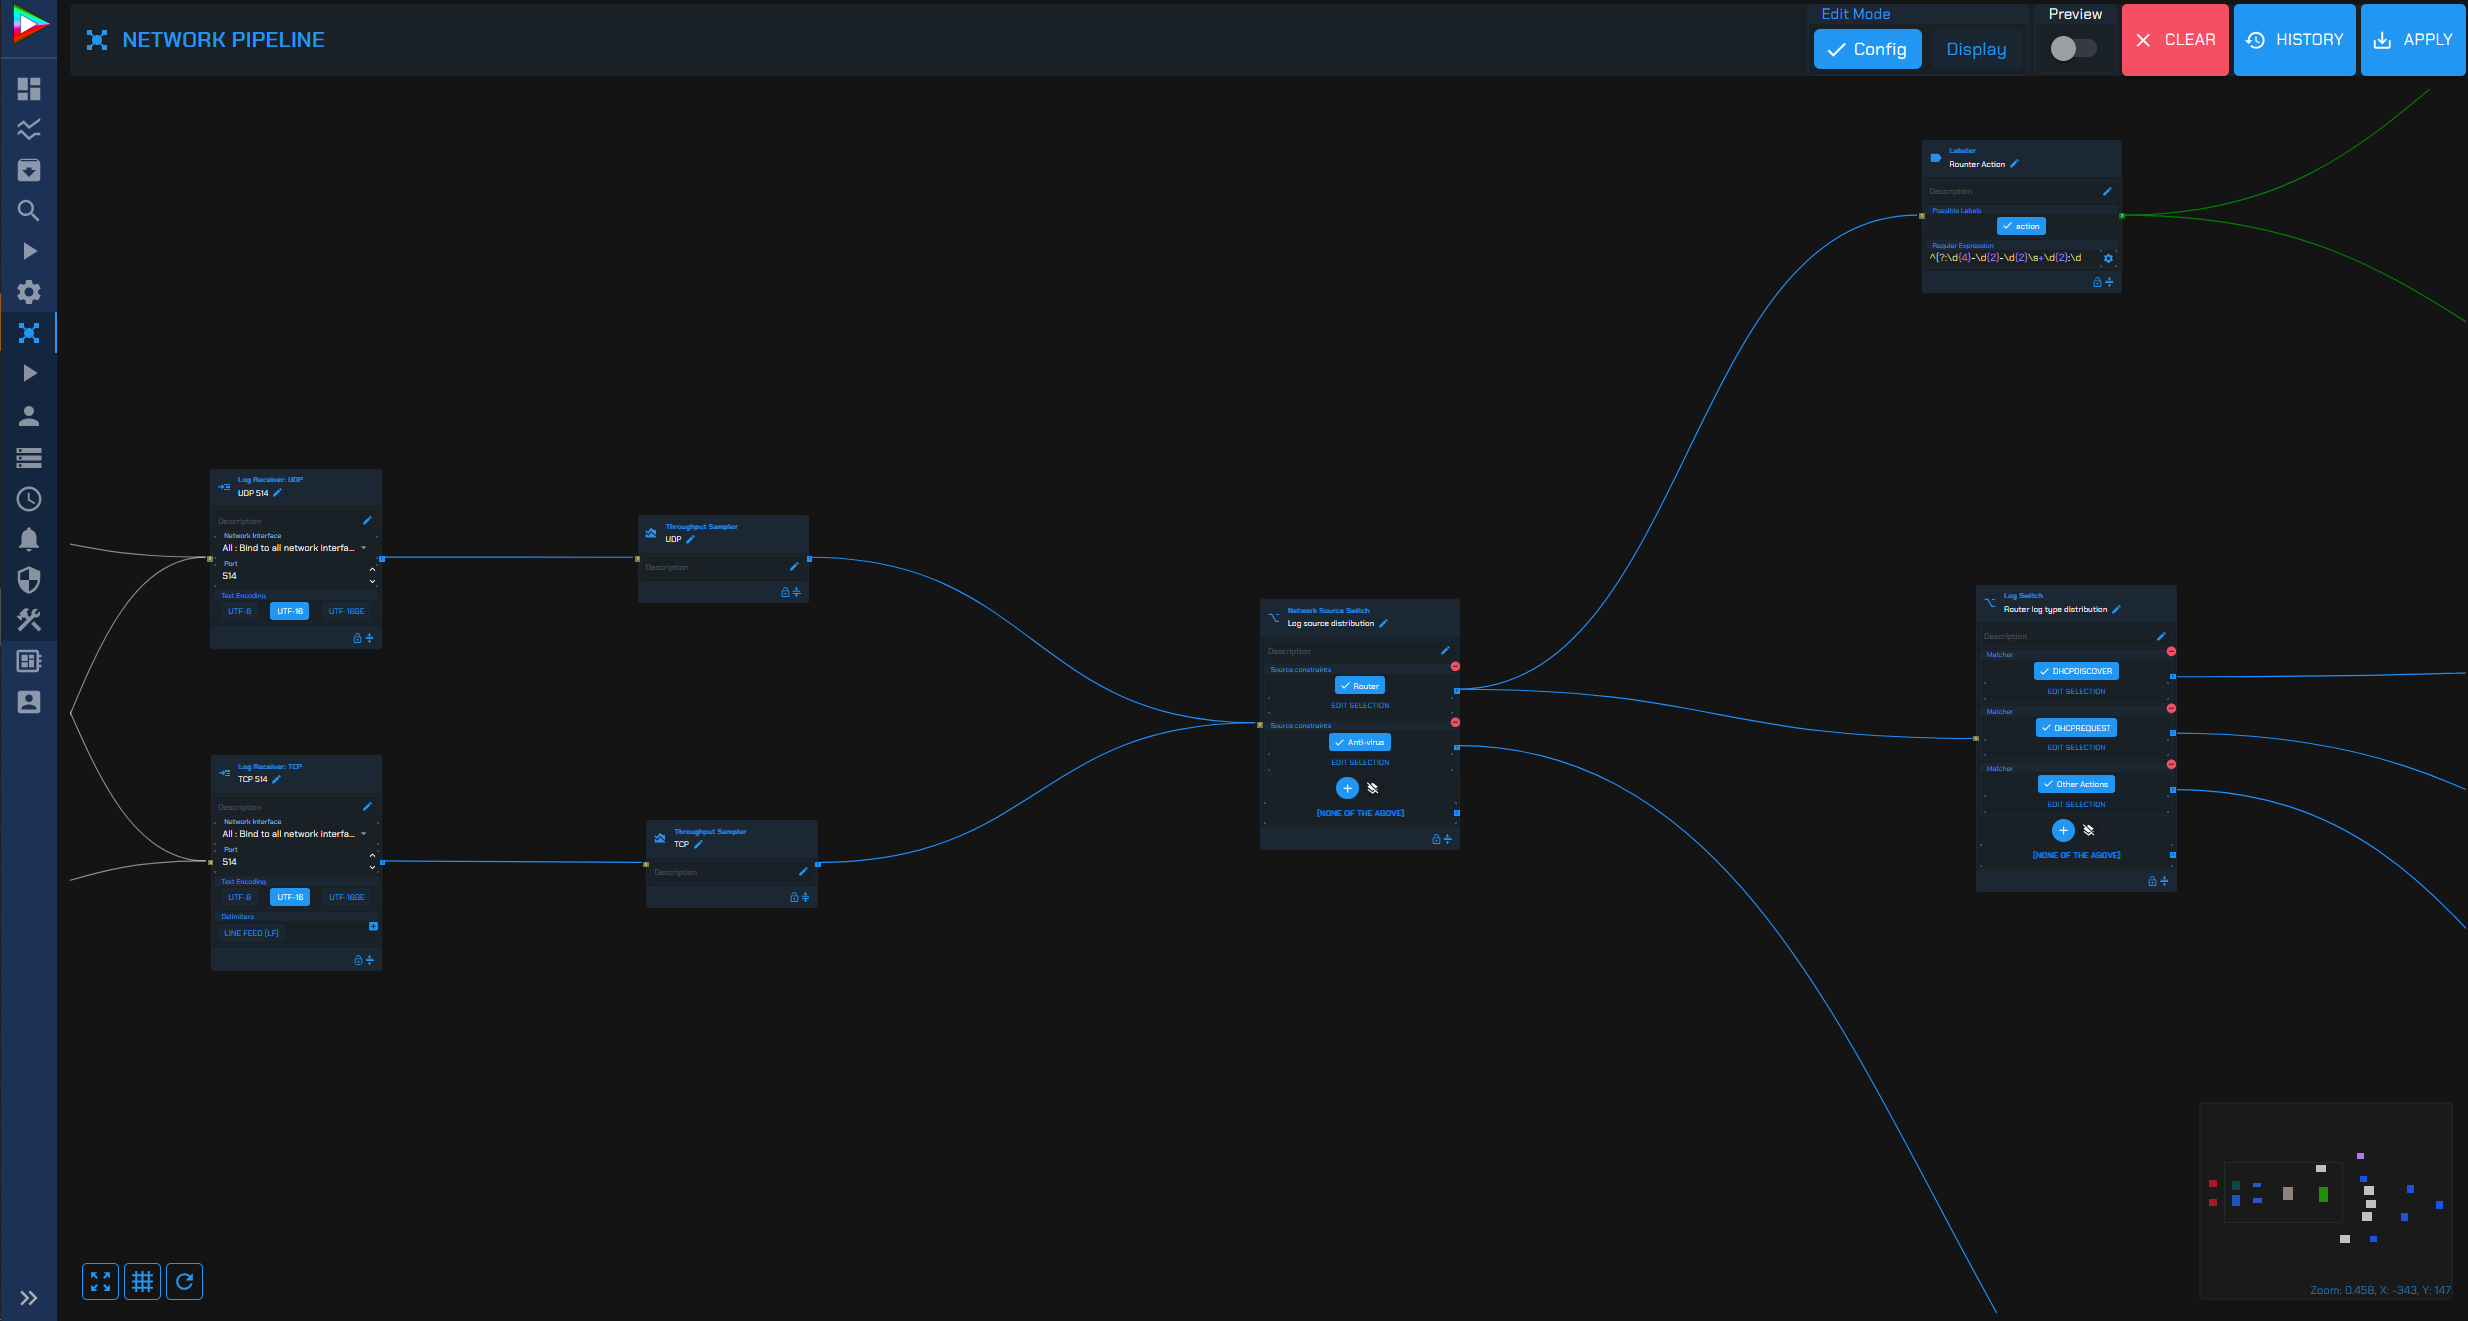The height and width of the screenshot is (1321, 2468).
Task: Select UTF-8 encoding on the UDP 514 node
Action: (x=240, y=611)
